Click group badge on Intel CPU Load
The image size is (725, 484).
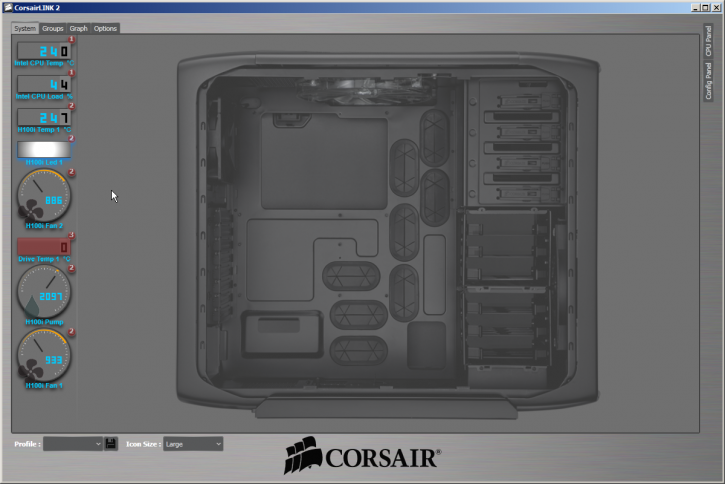coord(72,73)
